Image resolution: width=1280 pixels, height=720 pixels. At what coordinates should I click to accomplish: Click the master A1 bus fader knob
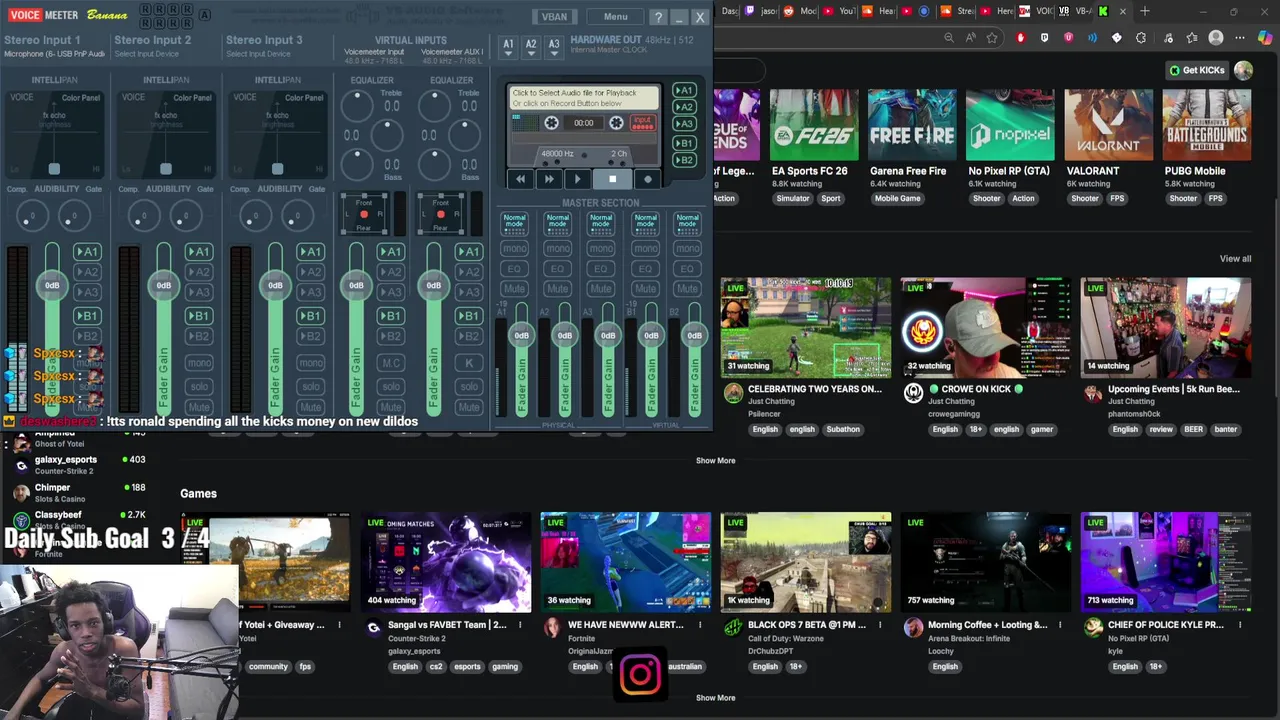click(x=521, y=335)
